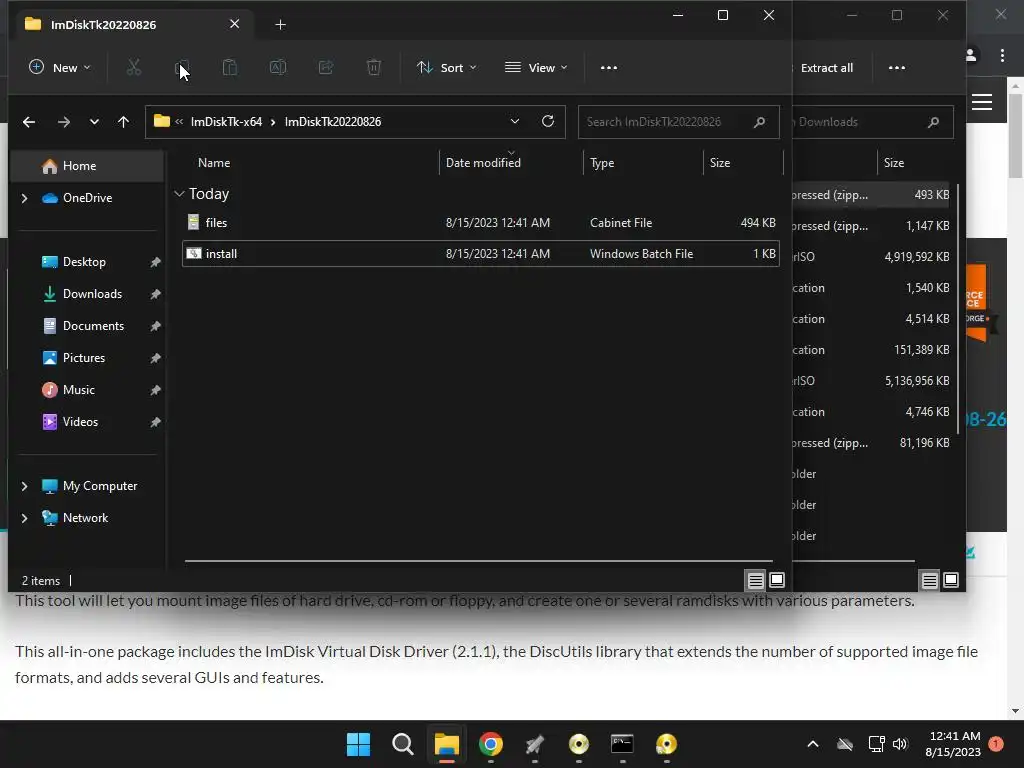Click ImDiskTk-x64 breadcrumb segment
This screenshot has width=1024, height=768.
point(226,122)
